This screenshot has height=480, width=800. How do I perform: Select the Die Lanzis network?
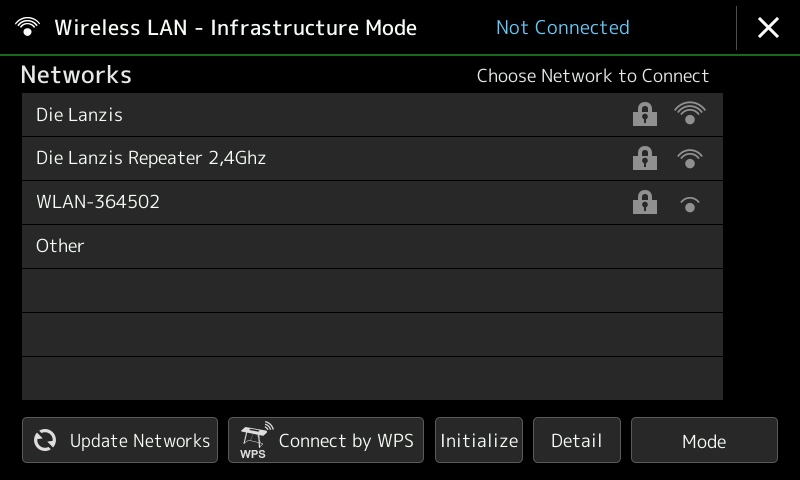[372, 115]
